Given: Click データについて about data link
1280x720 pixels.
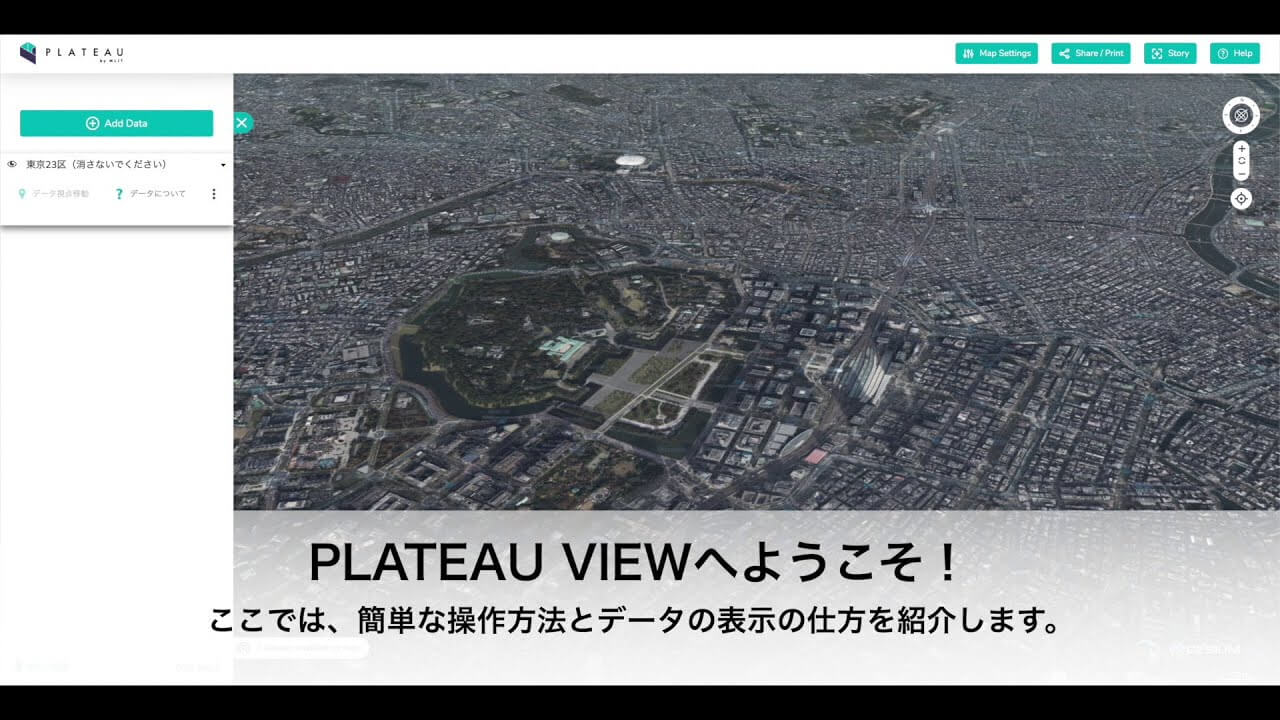Looking at the screenshot, I should (x=151, y=194).
